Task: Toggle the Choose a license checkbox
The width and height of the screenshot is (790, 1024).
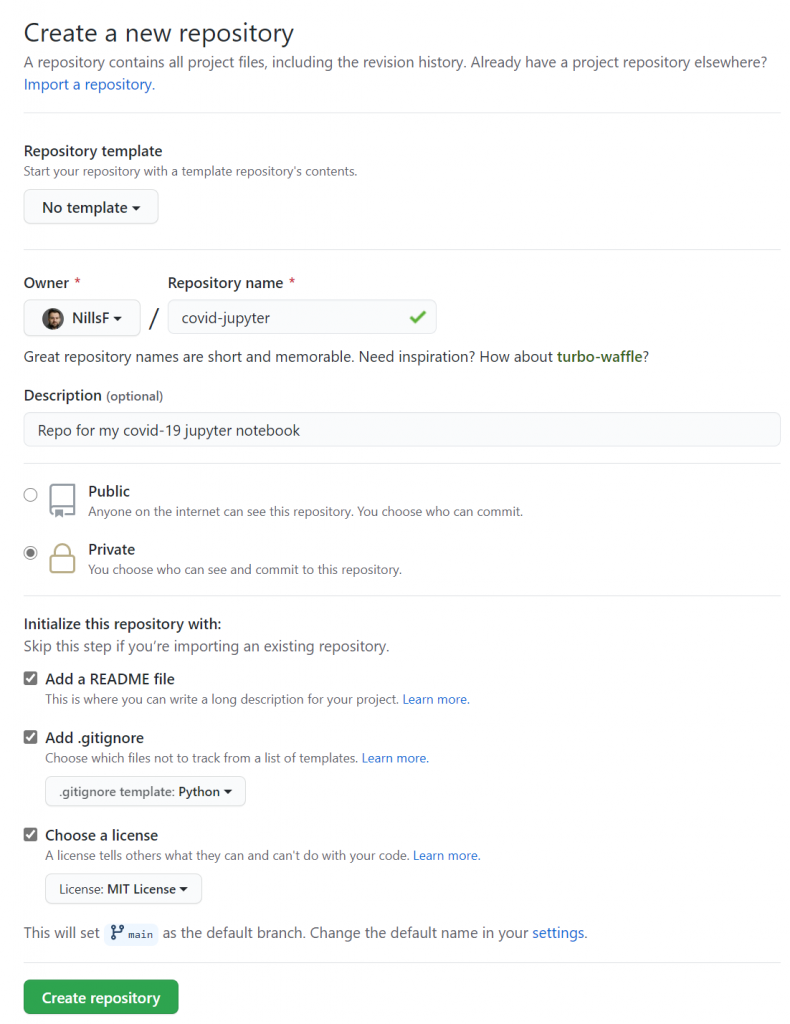Action: click(x=31, y=835)
